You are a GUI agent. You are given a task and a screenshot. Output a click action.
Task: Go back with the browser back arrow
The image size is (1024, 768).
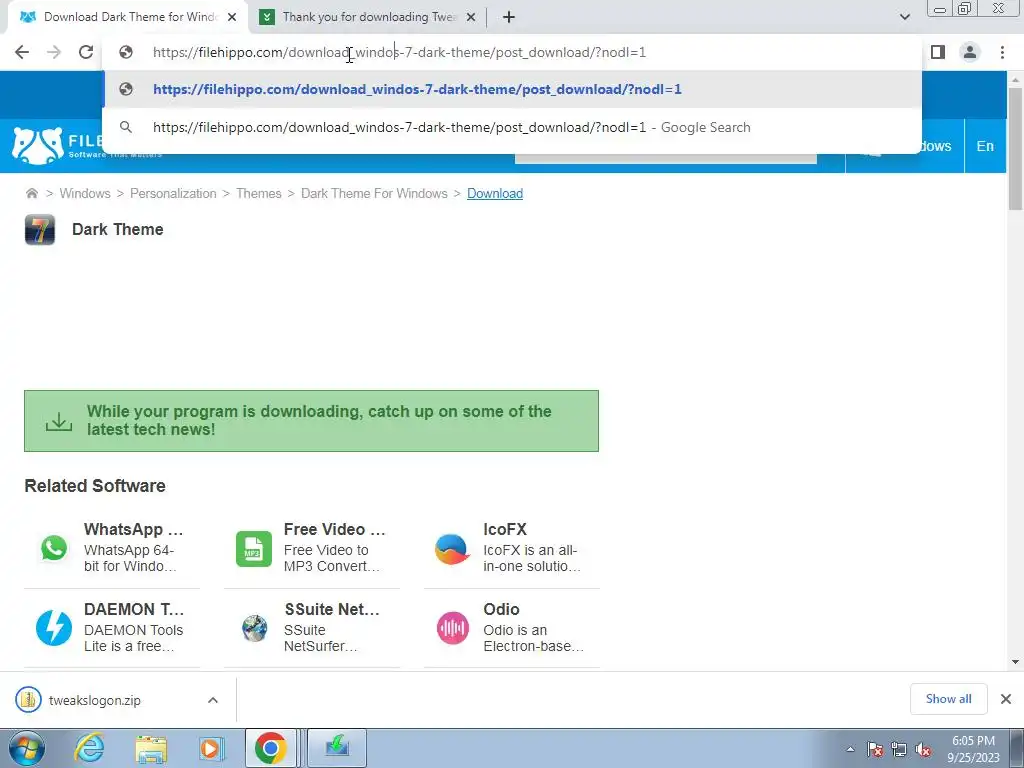click(22, 52)
